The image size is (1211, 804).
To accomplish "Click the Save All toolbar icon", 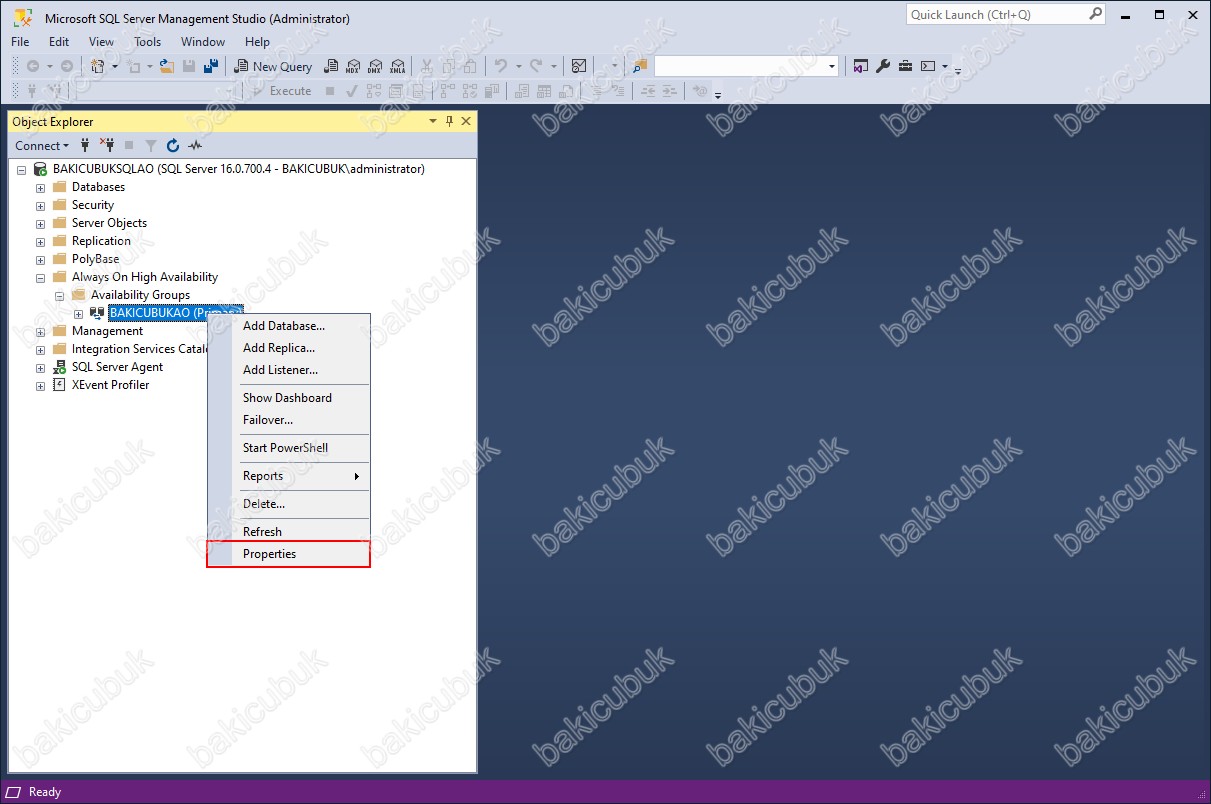I will point(211,66).
